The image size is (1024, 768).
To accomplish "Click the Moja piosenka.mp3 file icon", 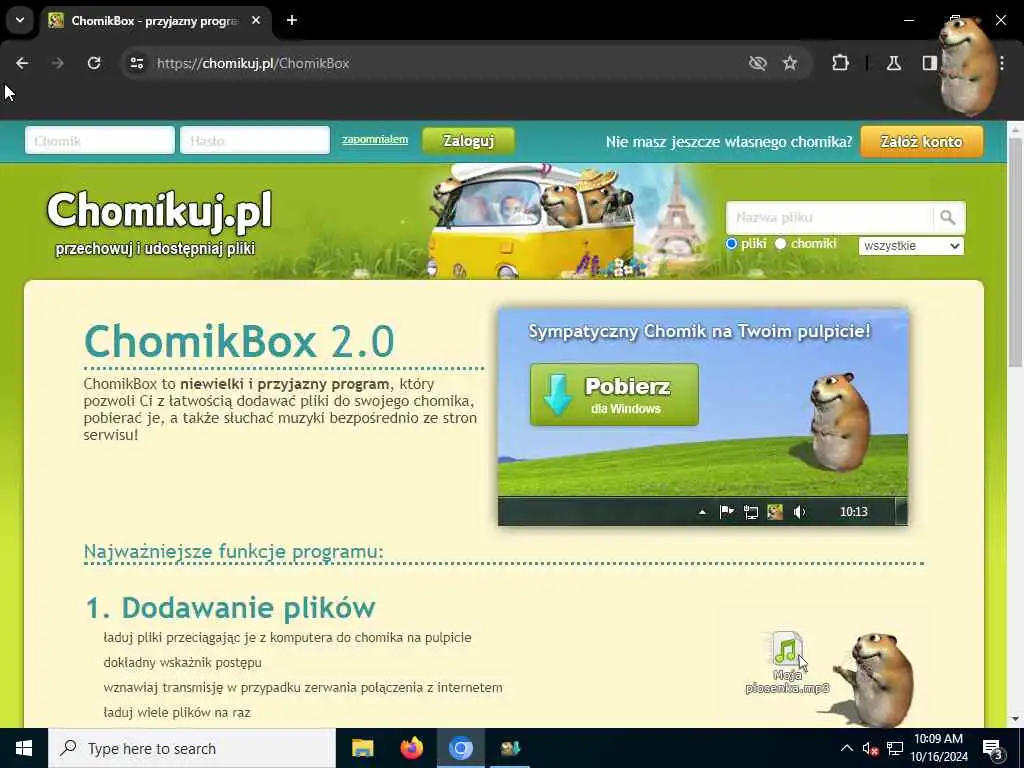I will tap(787, 662).
